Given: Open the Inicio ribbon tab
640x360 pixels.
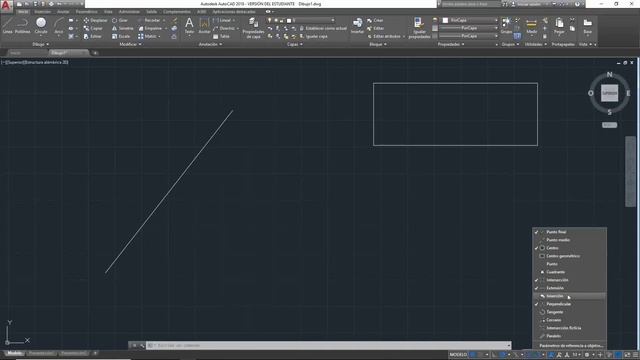Looking at the screenshot, I should pos(23,12).
